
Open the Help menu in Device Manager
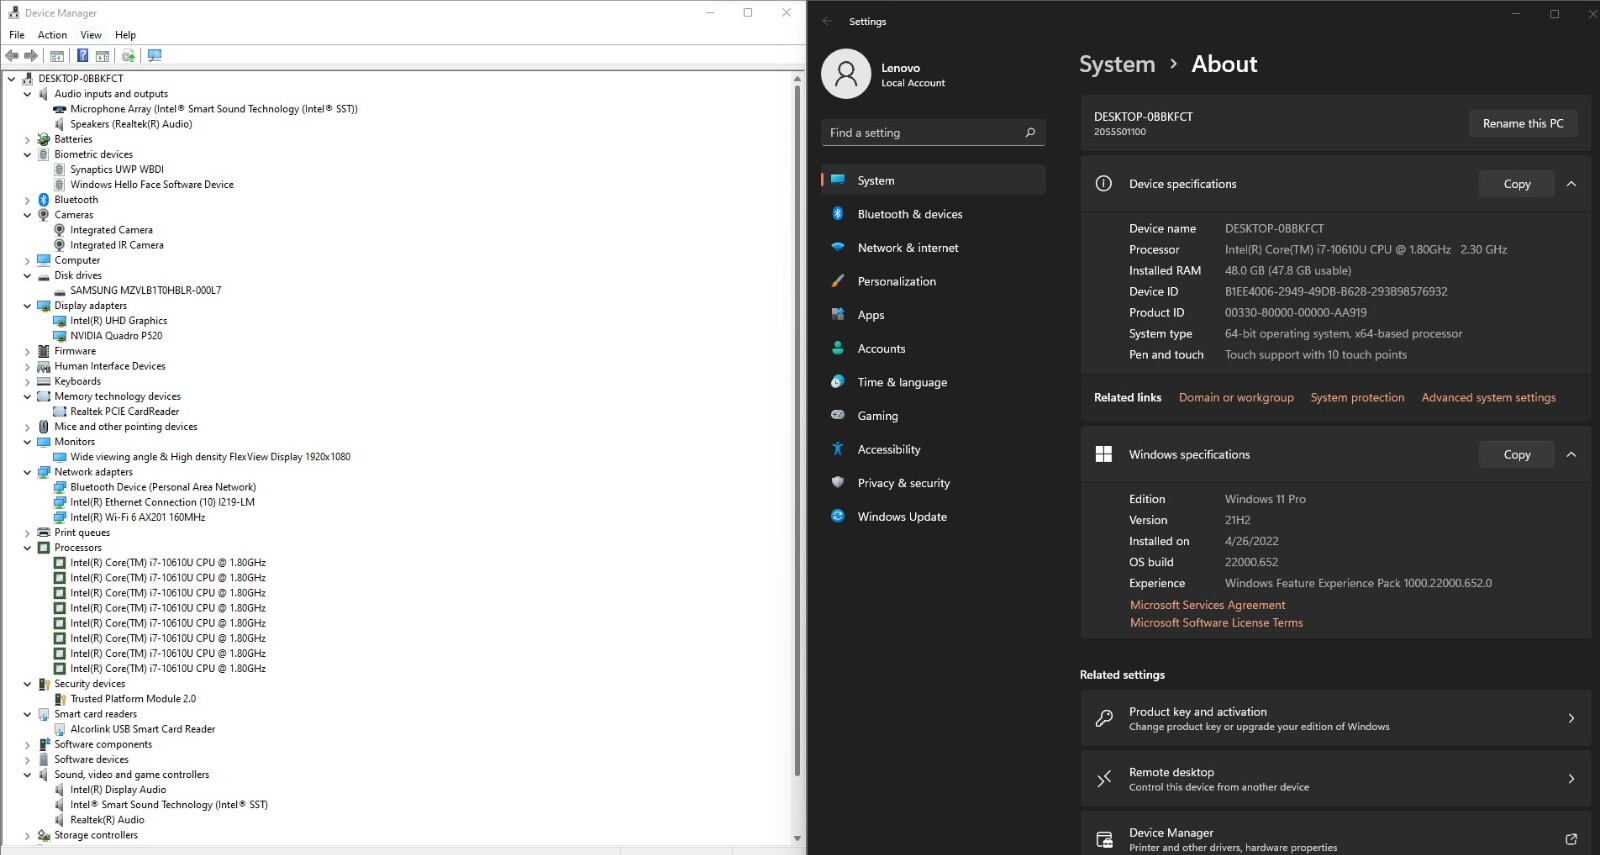[x=125, y=35]
